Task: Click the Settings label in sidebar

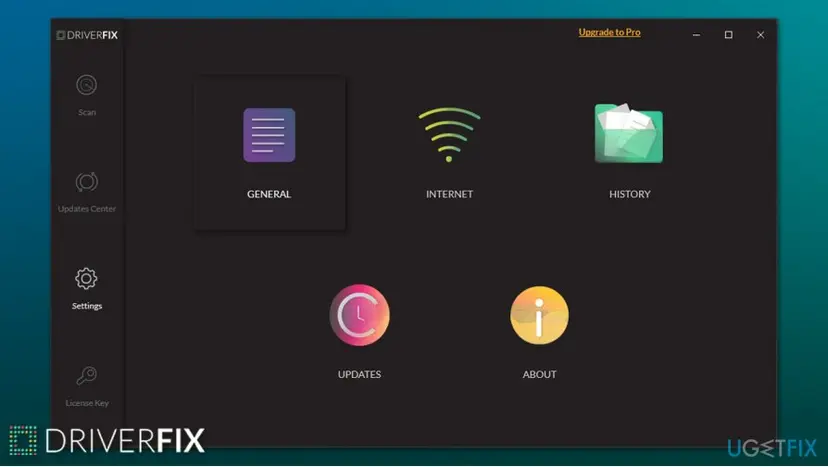Action: tap(87, 306)
